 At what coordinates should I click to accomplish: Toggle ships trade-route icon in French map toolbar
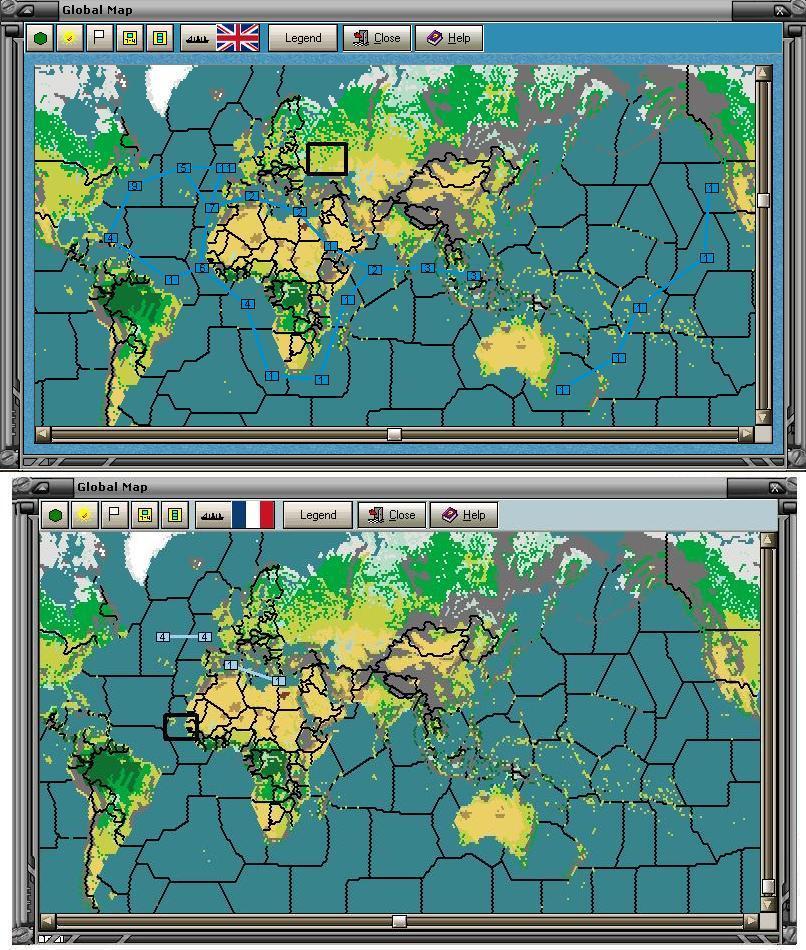pyautogui.click(x=212, y=515)
